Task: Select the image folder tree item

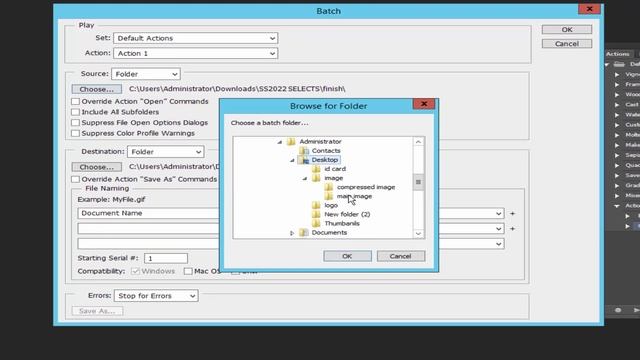Action: 333,178
